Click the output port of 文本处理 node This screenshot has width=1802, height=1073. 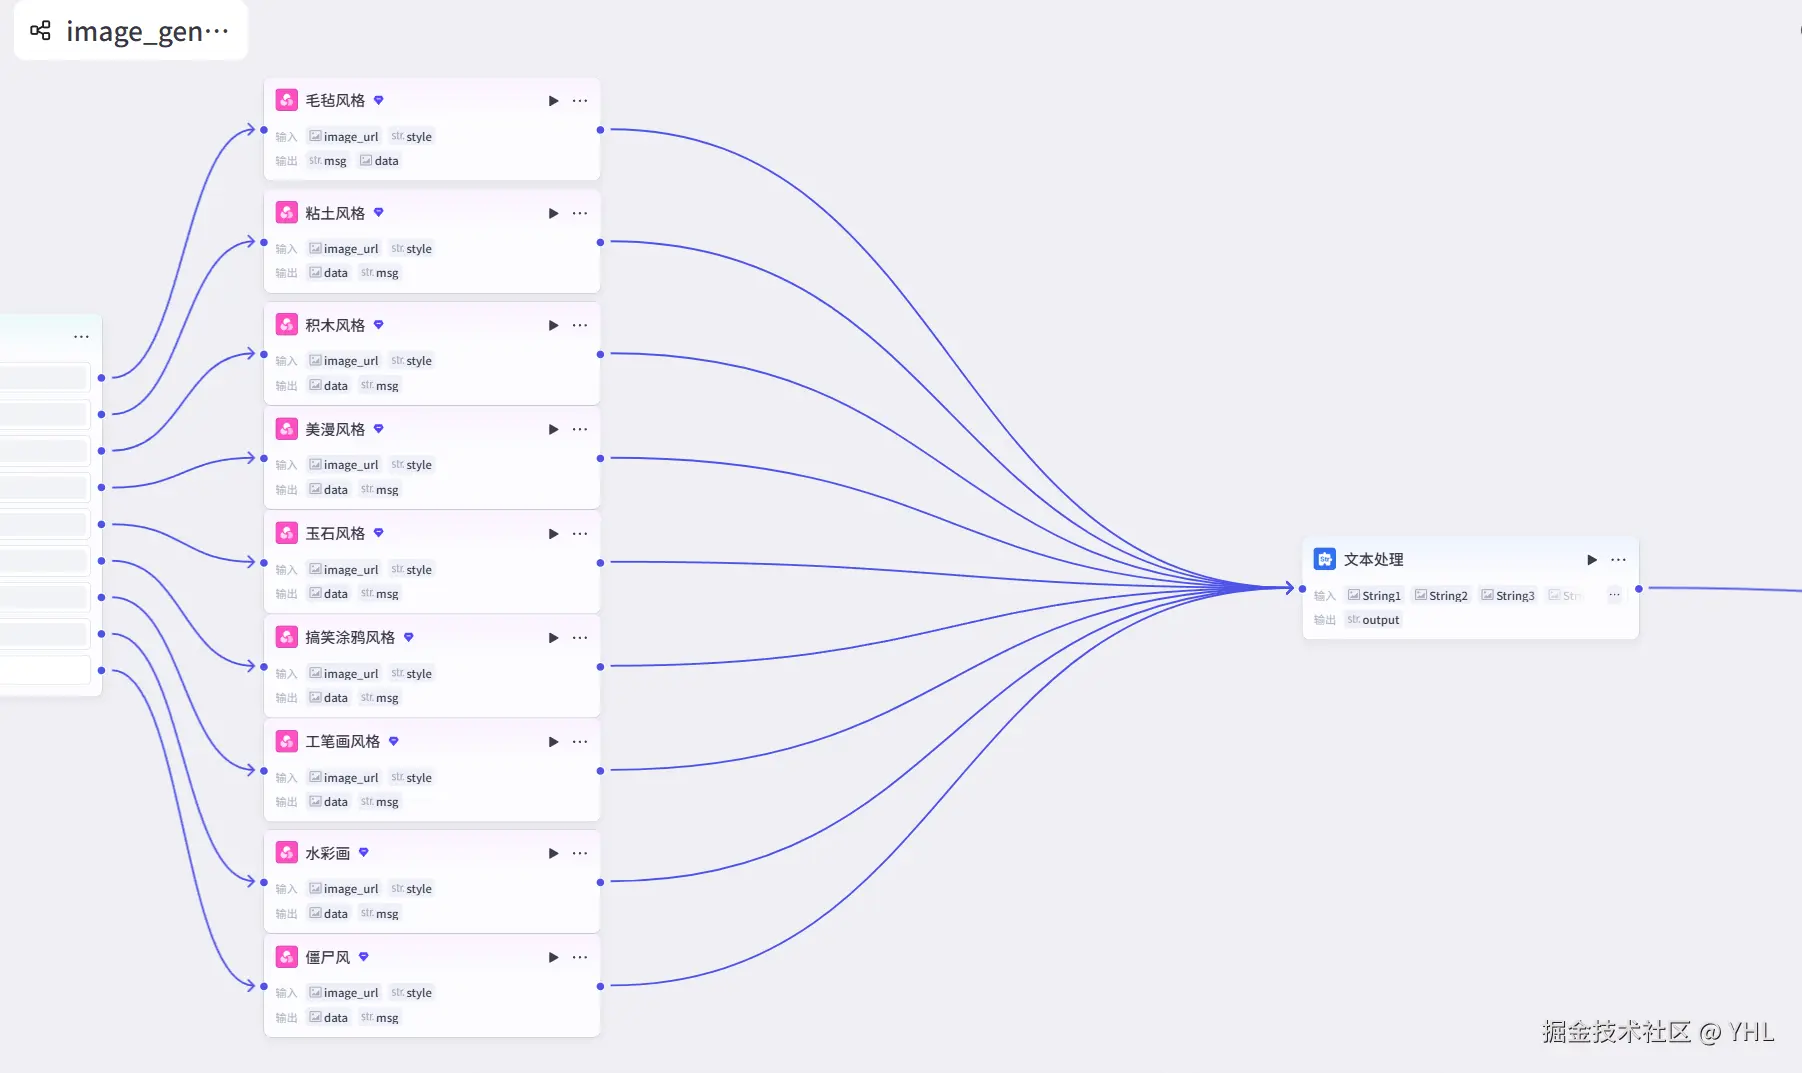click(x=1639, y=589)
